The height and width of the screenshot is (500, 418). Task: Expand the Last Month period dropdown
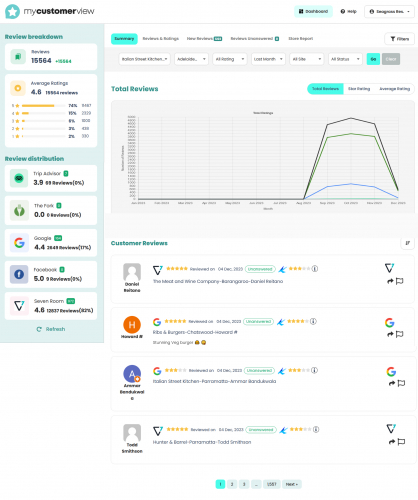268,59
